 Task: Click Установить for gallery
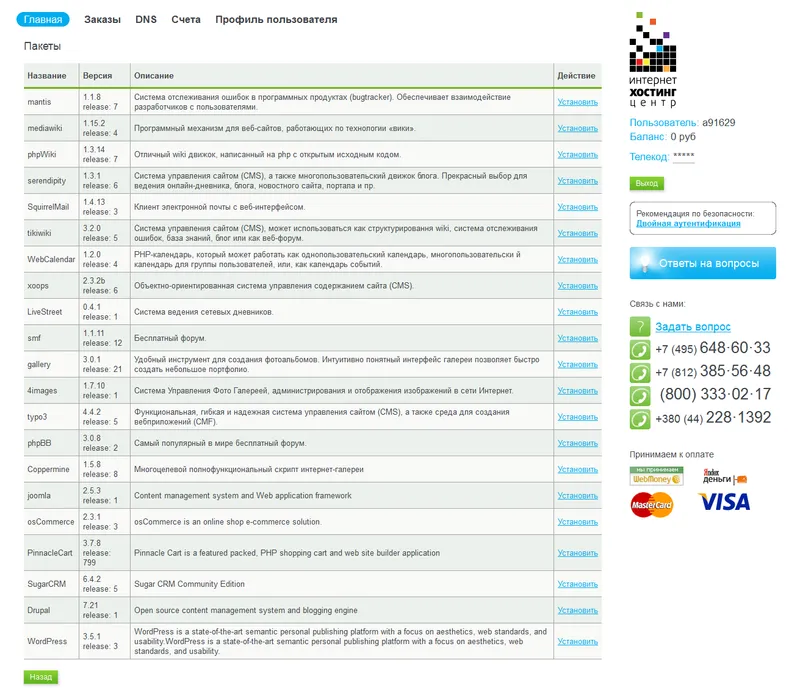coord(578,364)
